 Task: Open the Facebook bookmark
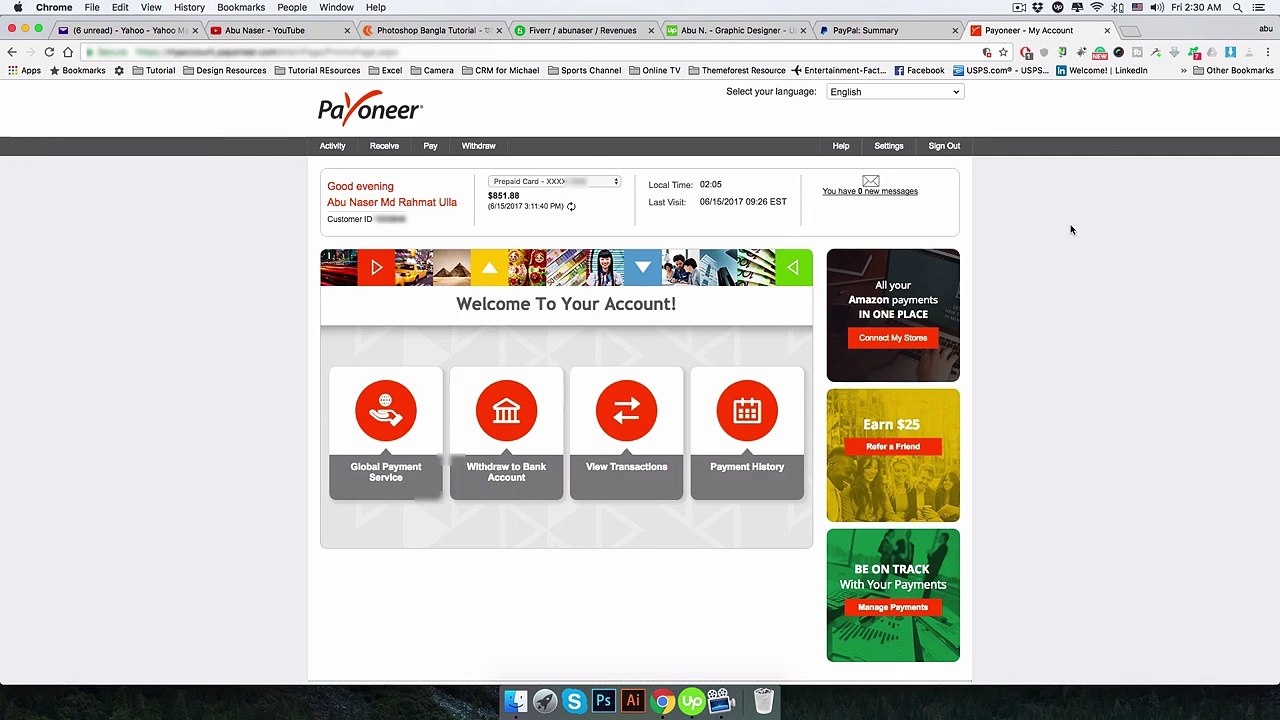tap(919, 71)
